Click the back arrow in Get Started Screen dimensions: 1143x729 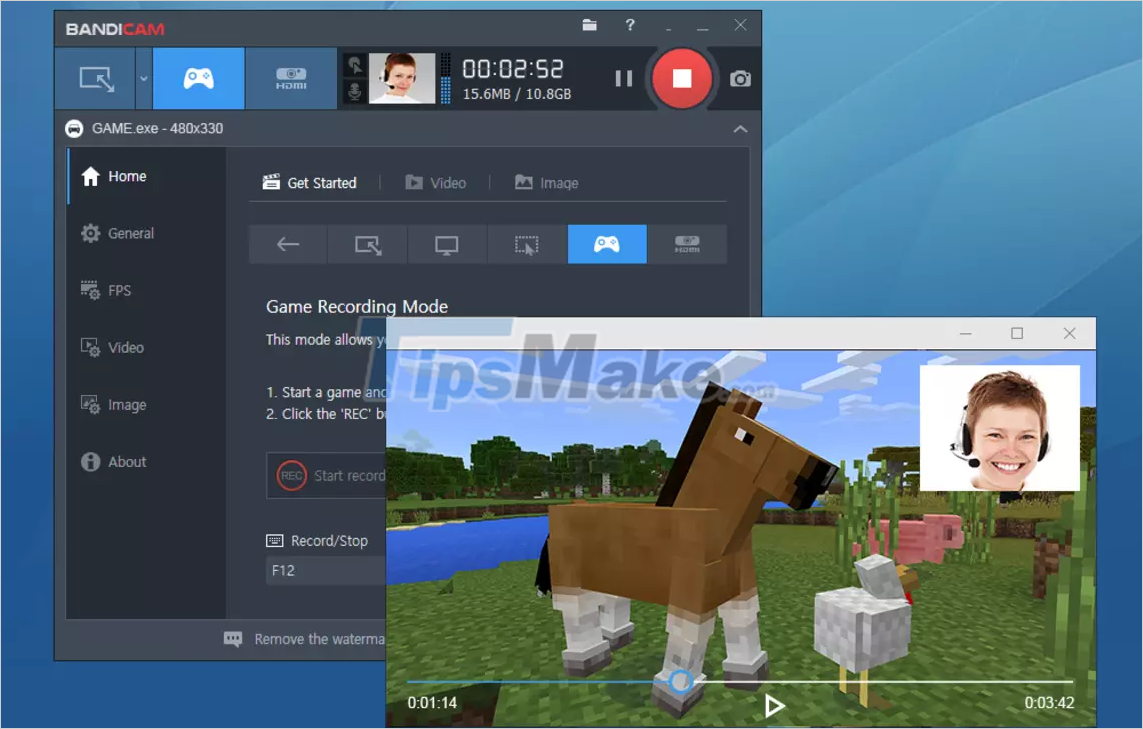[287, 244]
